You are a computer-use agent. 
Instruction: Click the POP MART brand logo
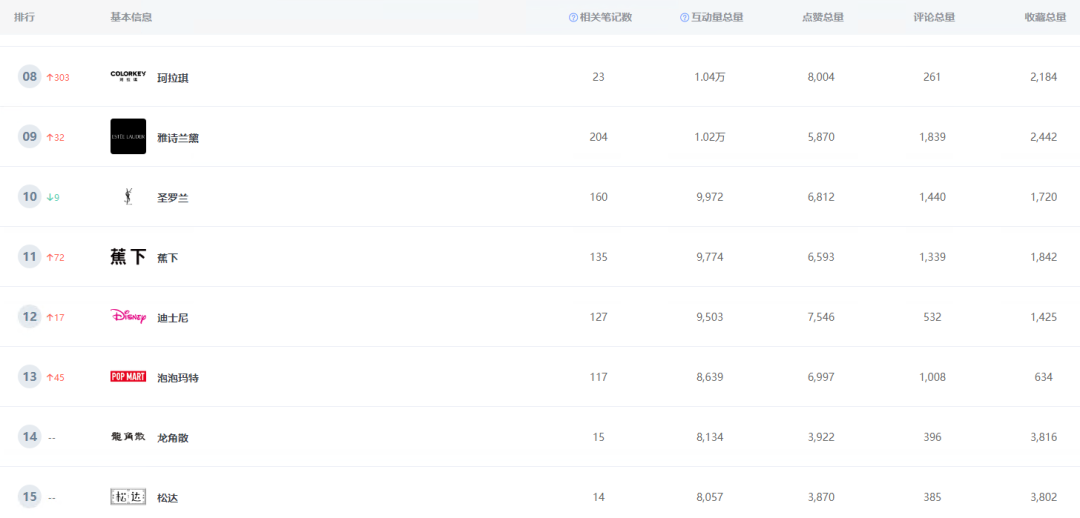pos(128,377)
